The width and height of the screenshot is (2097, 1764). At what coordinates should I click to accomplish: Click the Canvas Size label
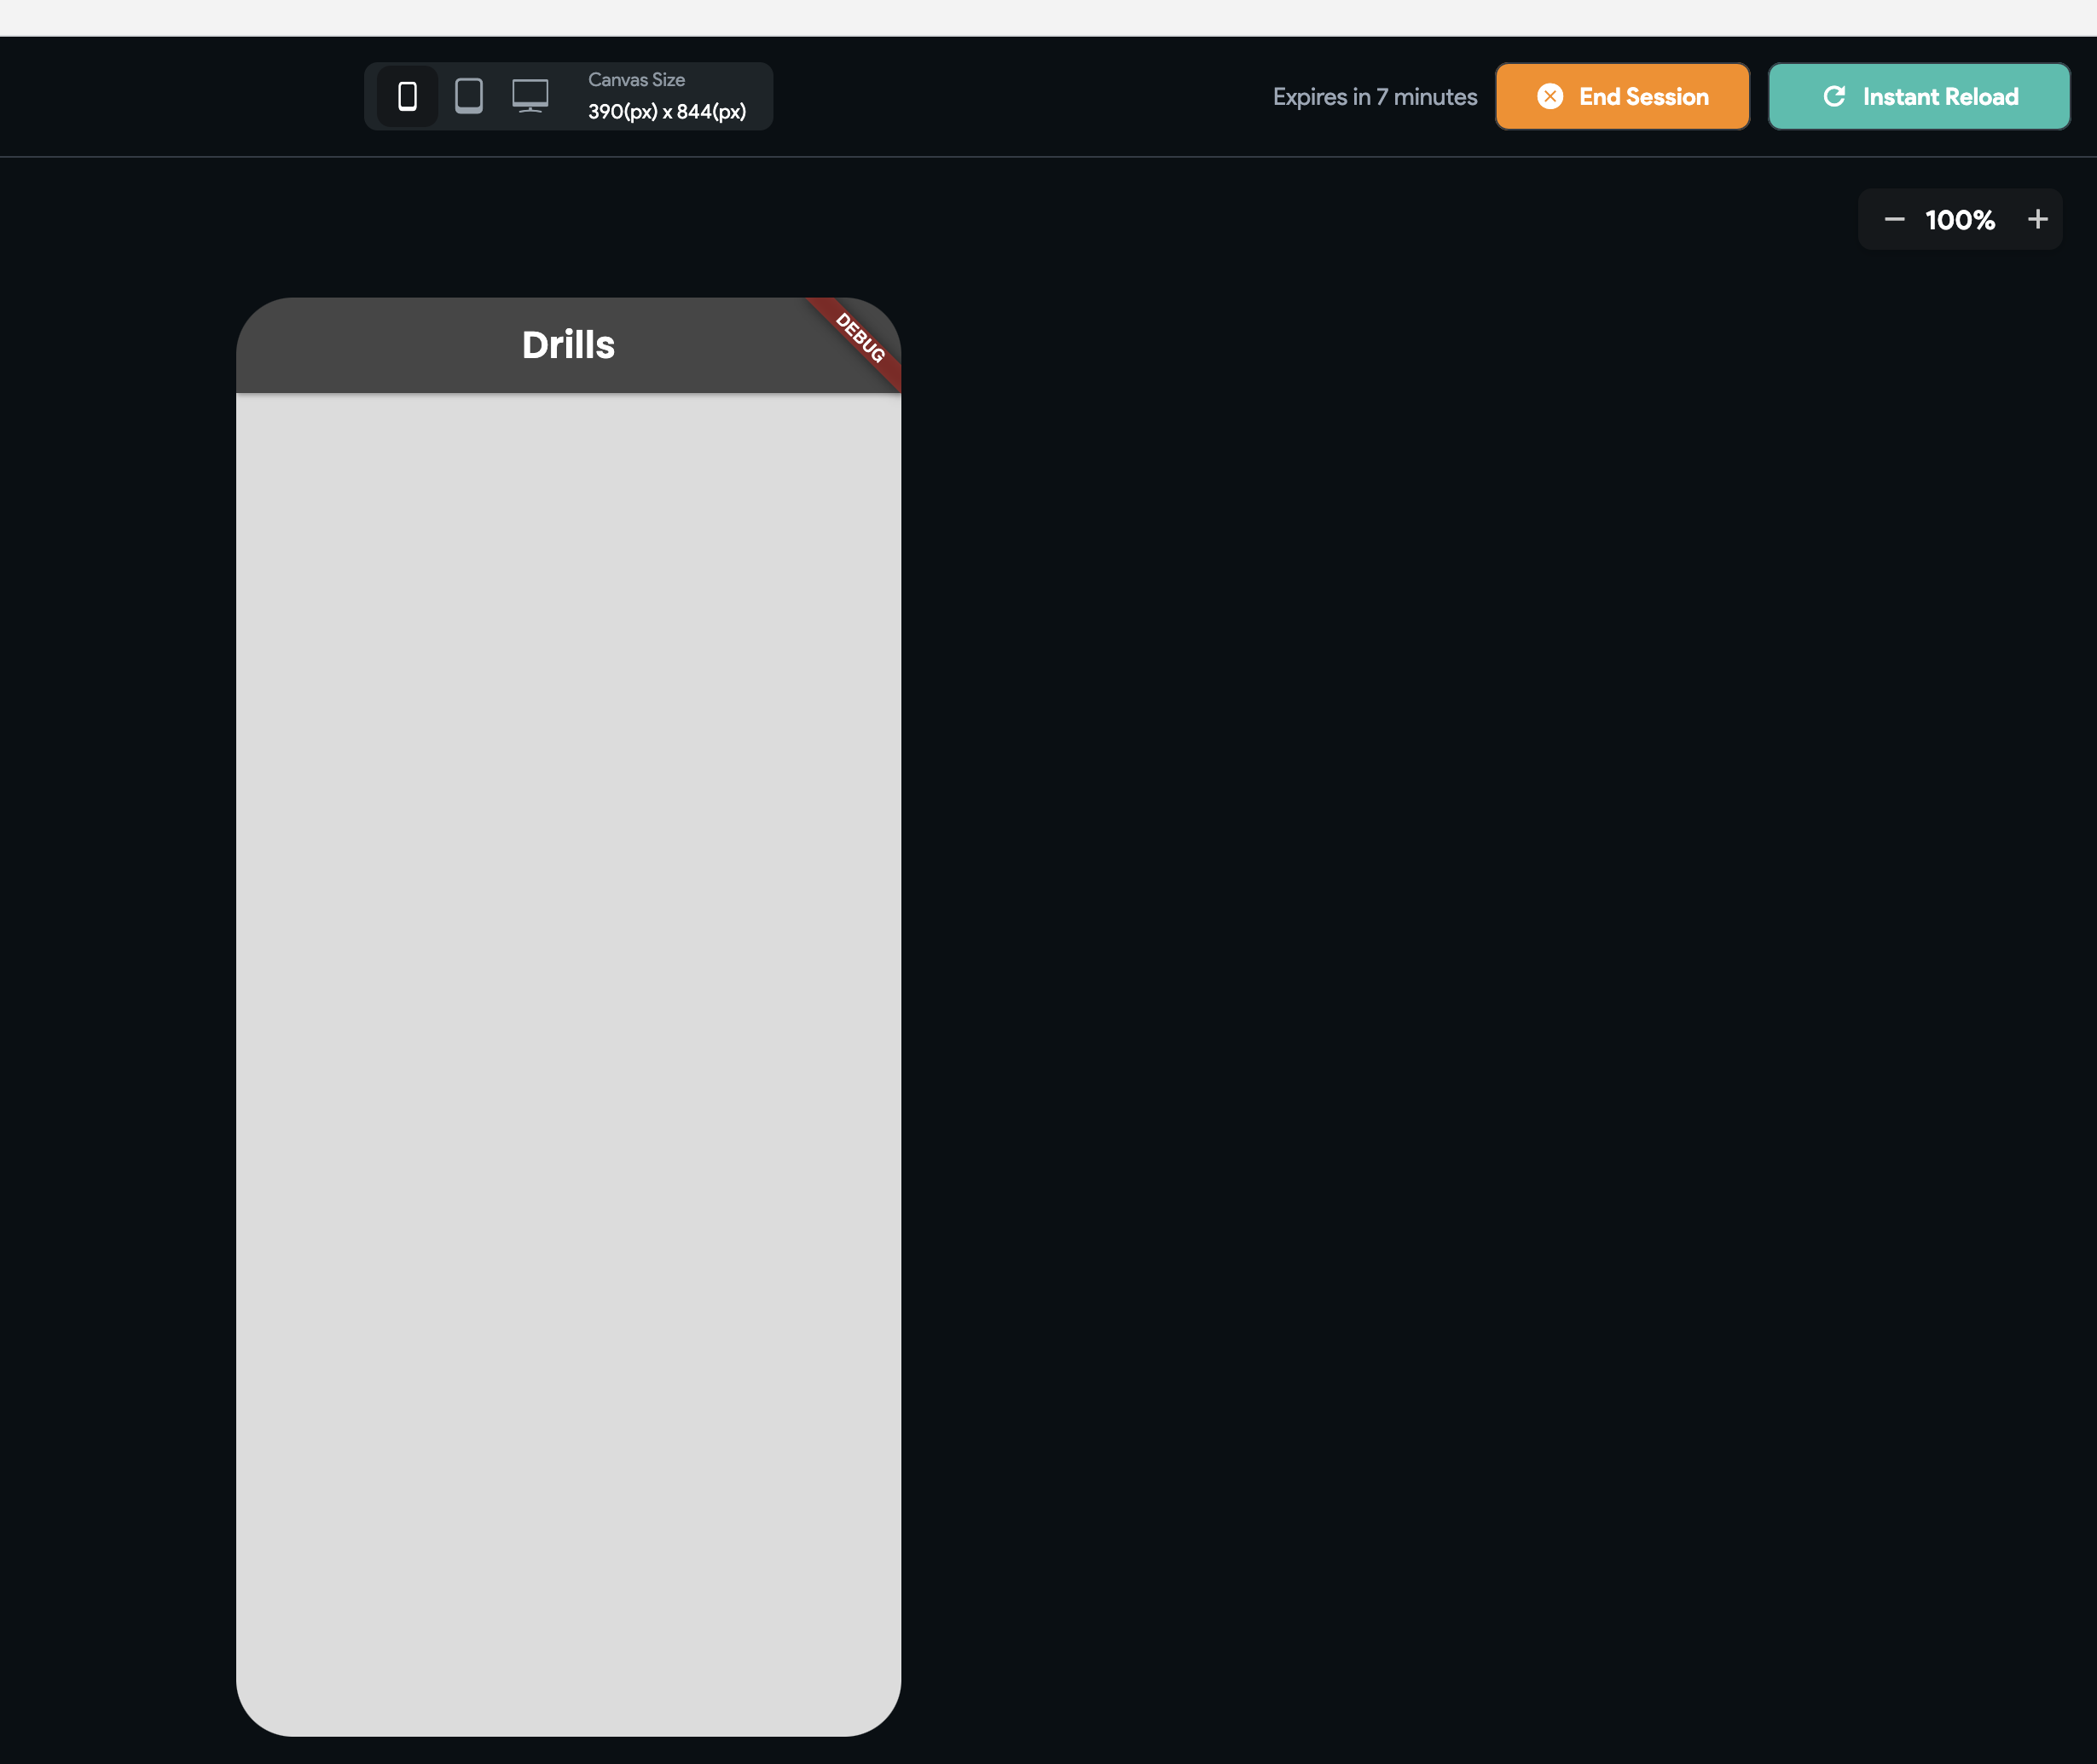pos(636,80)
